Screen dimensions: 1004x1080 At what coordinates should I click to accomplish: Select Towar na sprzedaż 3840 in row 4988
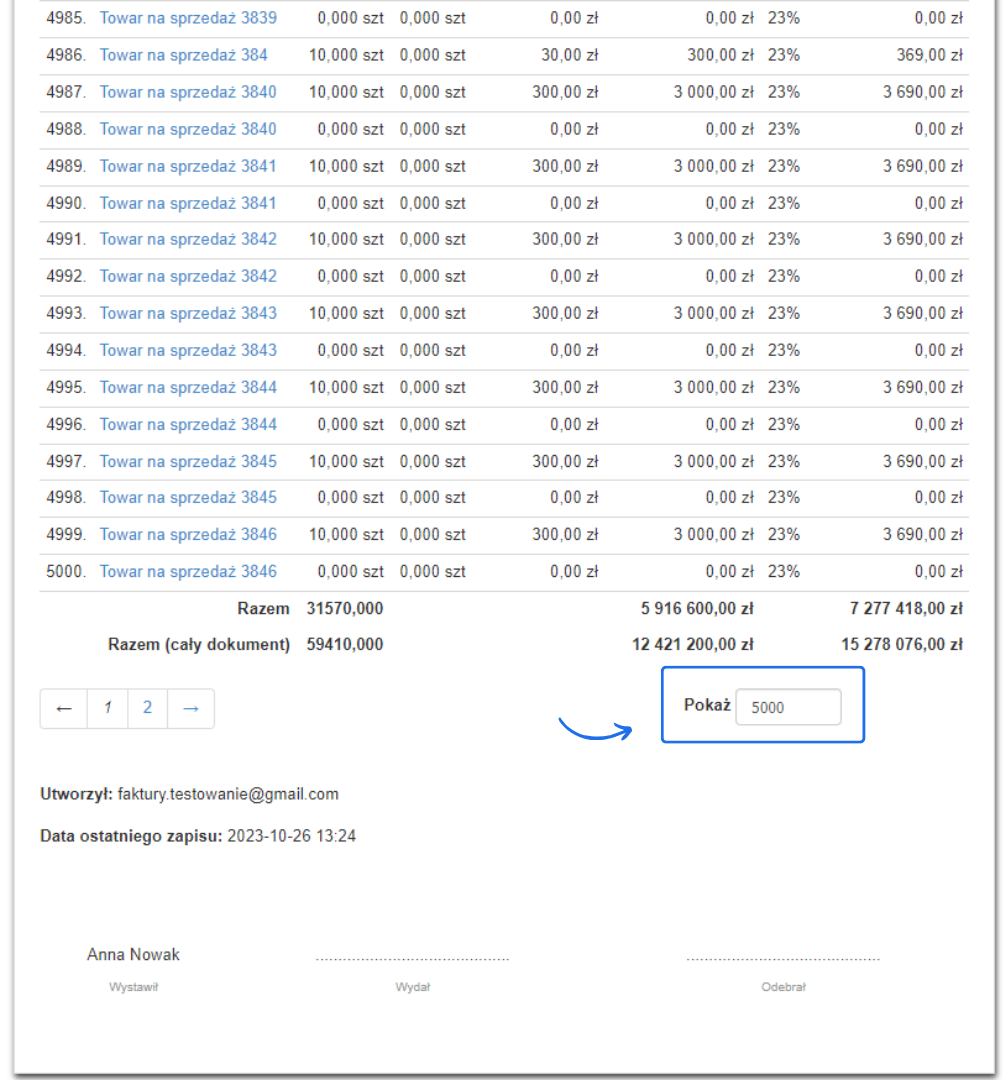pyautogui.click(x=188, y=129)
